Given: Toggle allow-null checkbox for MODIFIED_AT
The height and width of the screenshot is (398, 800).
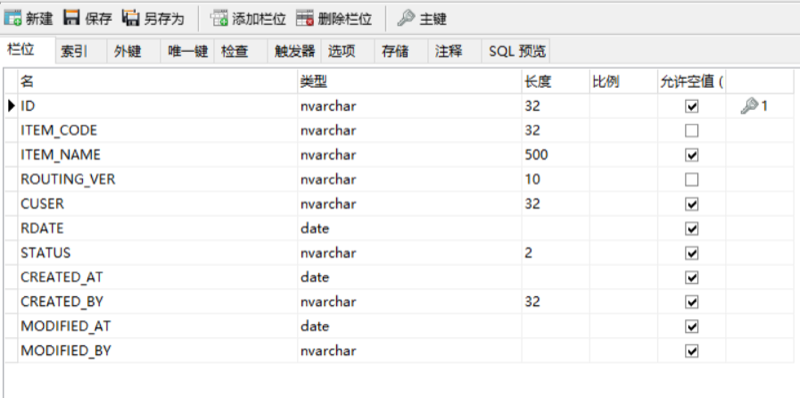Looking at the screenshot, I should (692, 327).
